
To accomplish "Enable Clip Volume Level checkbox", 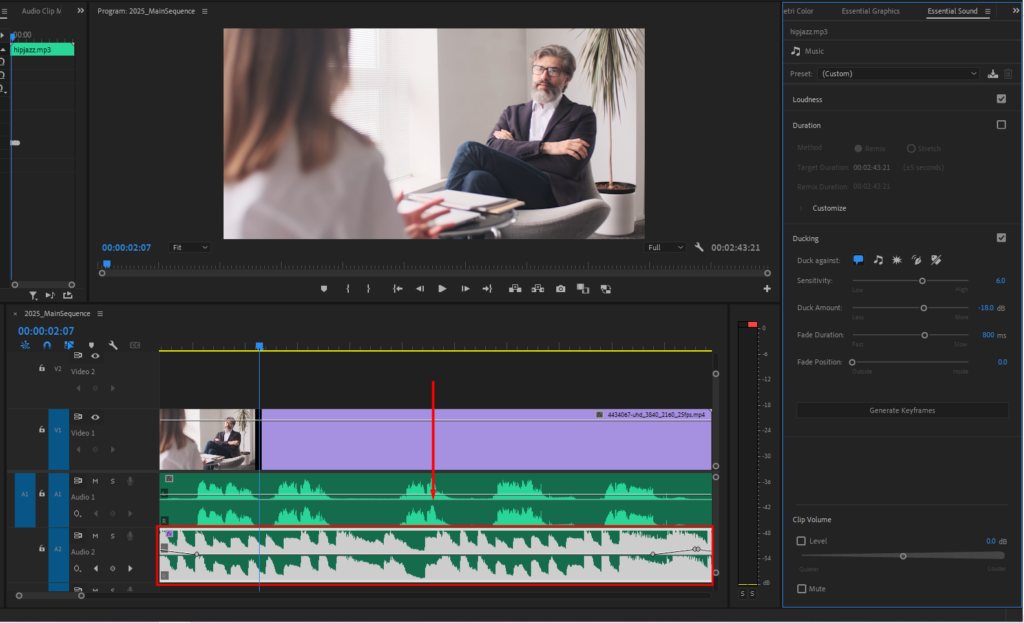I will click(801, 541).
